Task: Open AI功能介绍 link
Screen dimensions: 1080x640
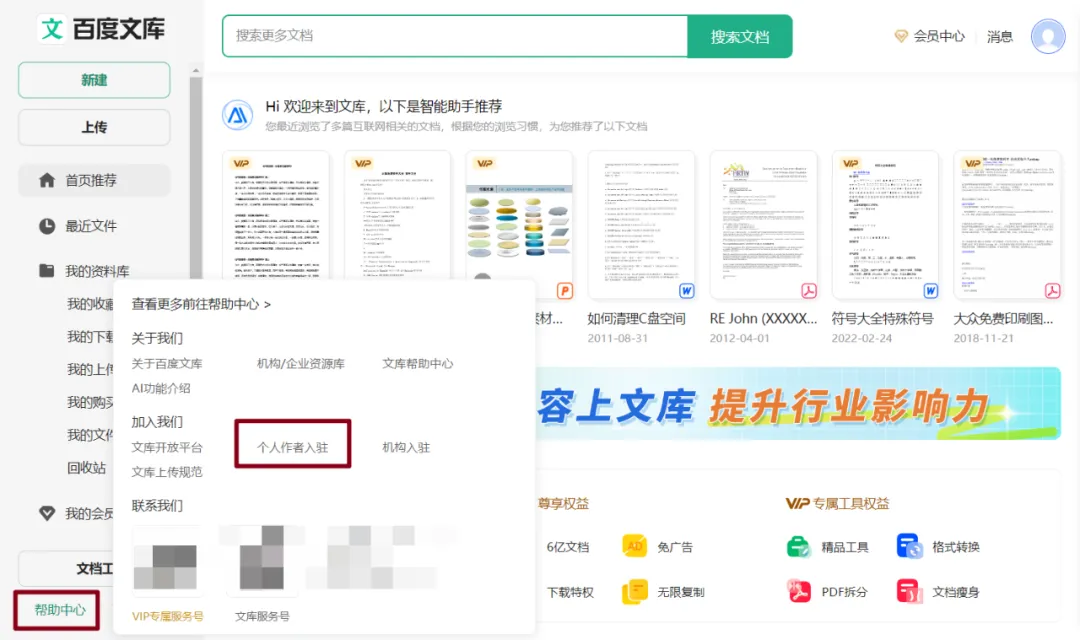Action: [160, 388]
